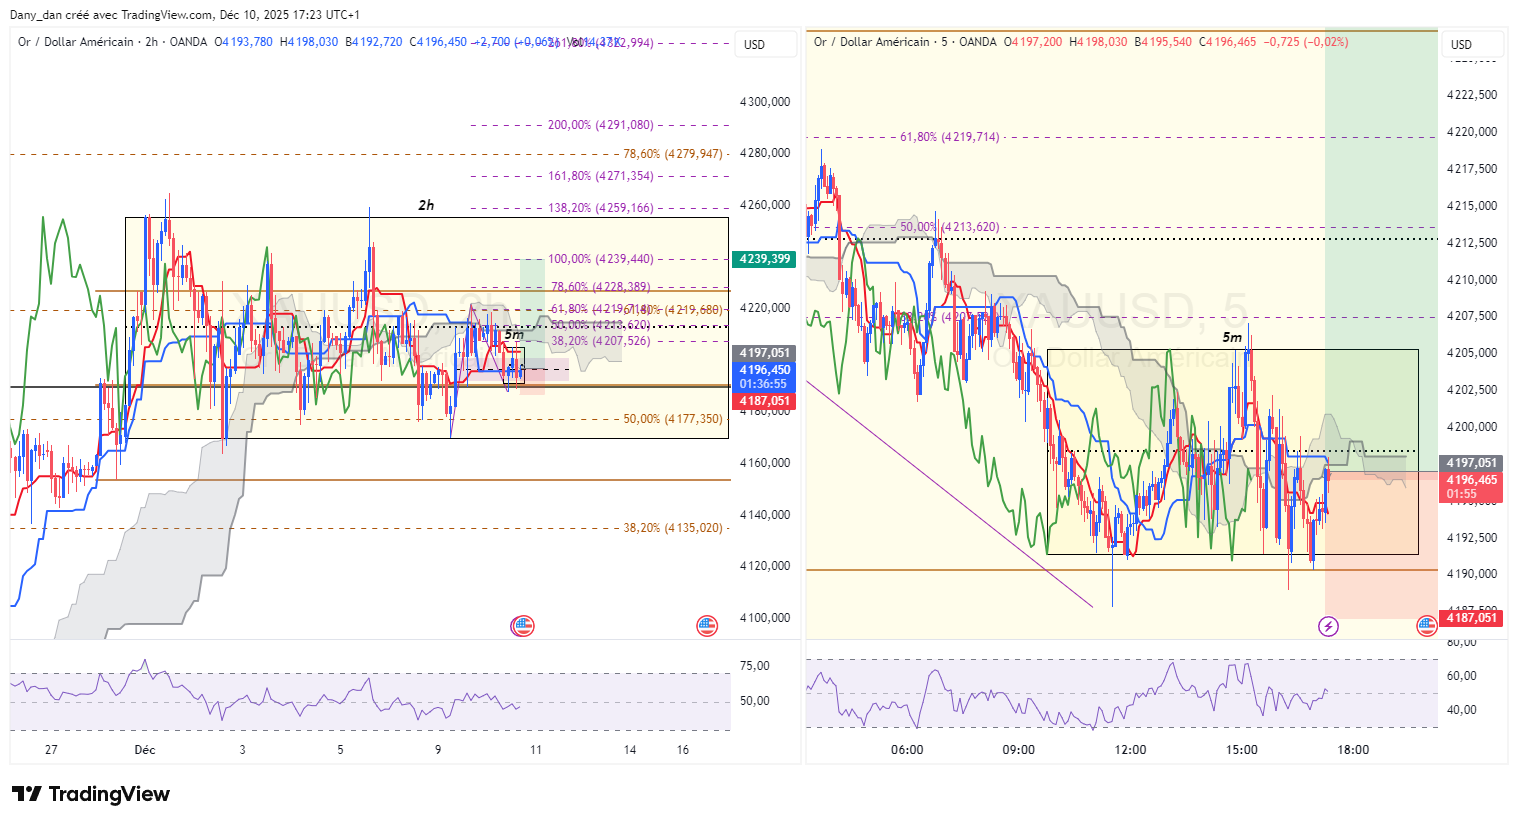Viewport: 1518px width, 824px height.
Task: Select the Or / Dollar Américain 5 legend title
Action: [x=905, y=42]
